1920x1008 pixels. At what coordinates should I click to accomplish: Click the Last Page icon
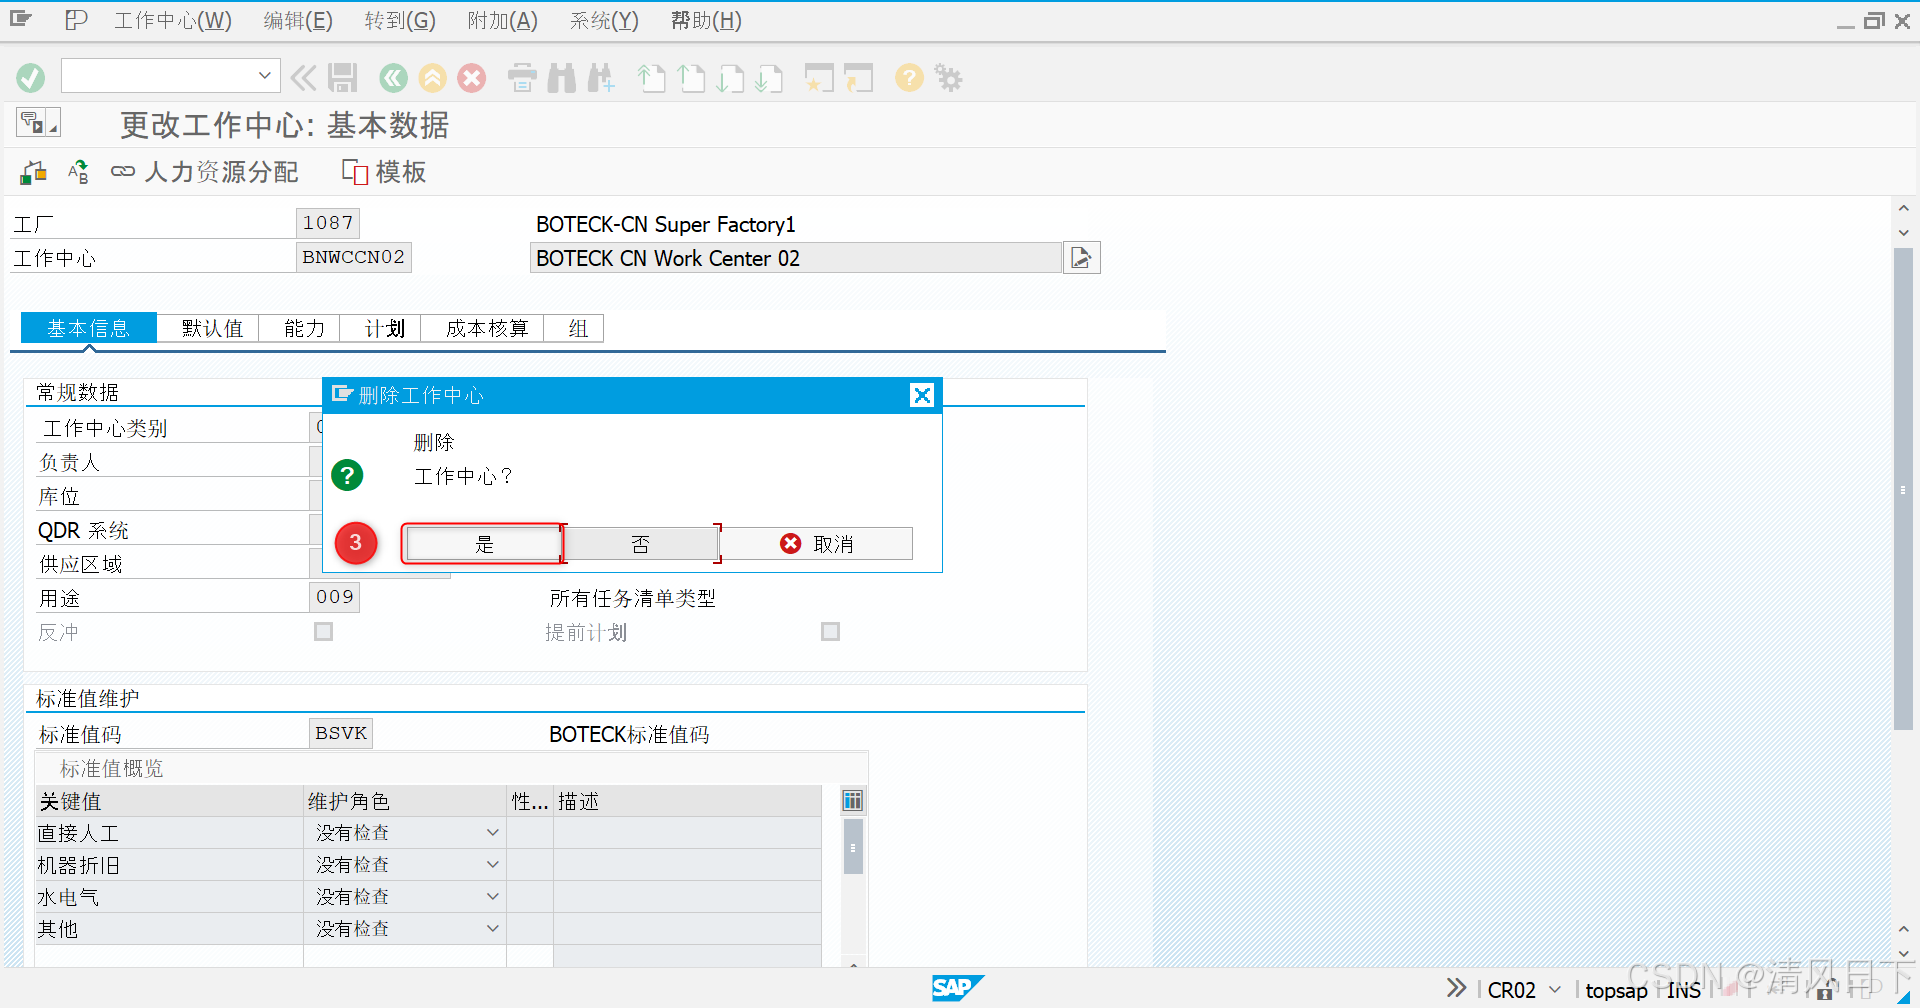click(x=769, y=78)
